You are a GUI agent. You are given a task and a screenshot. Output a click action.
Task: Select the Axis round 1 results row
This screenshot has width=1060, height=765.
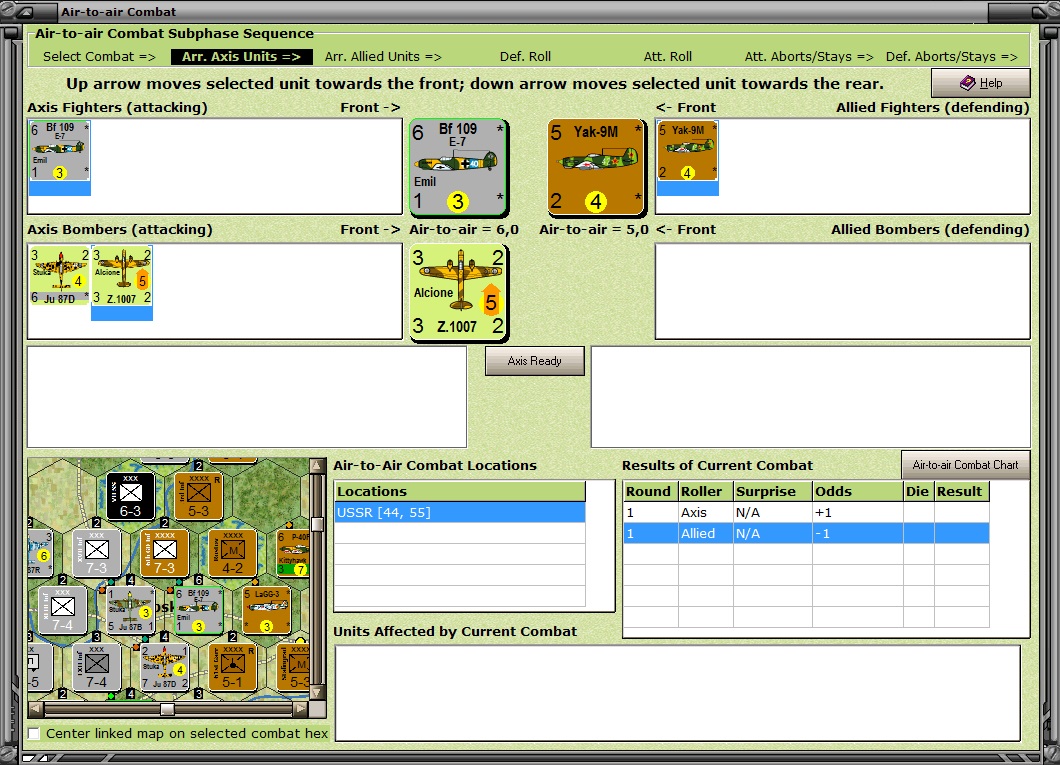(806, 512)
